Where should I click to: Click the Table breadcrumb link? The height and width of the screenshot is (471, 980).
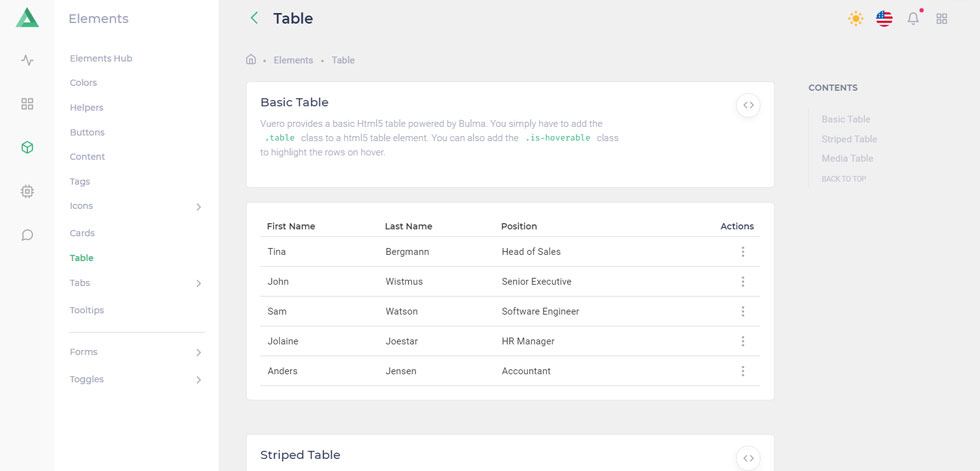[343, 60]
